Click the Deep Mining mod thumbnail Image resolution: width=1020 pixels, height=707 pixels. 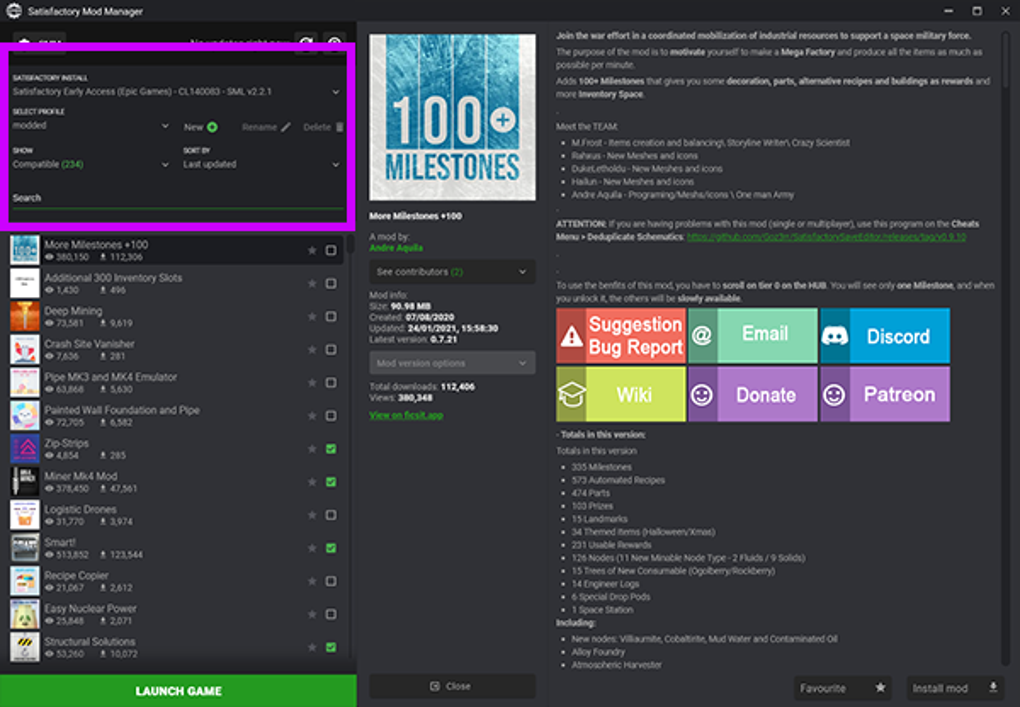point(25,317)
